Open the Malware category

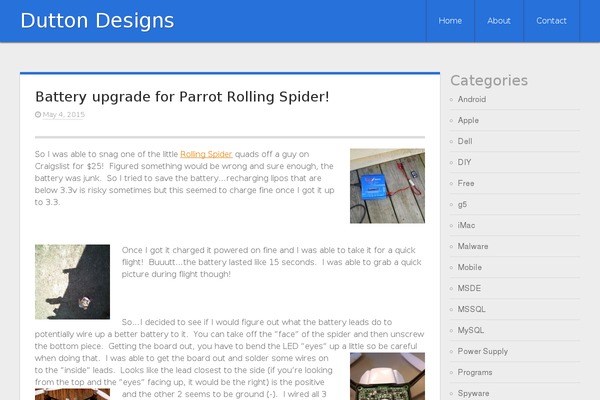[x=473, y=247]
